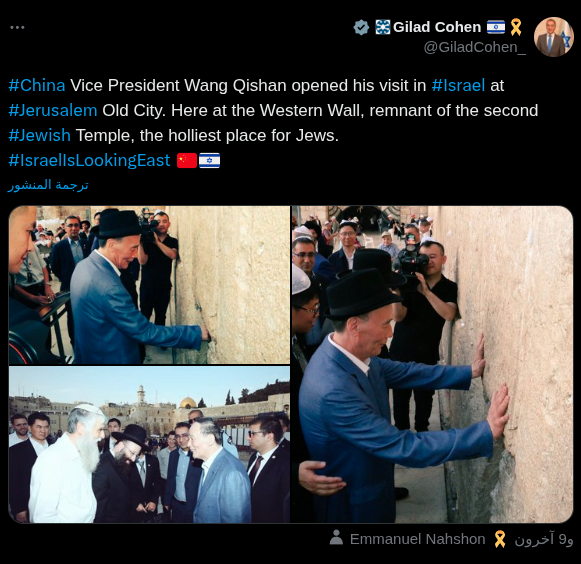Click the Arabic translate post link

coord(48,185)
